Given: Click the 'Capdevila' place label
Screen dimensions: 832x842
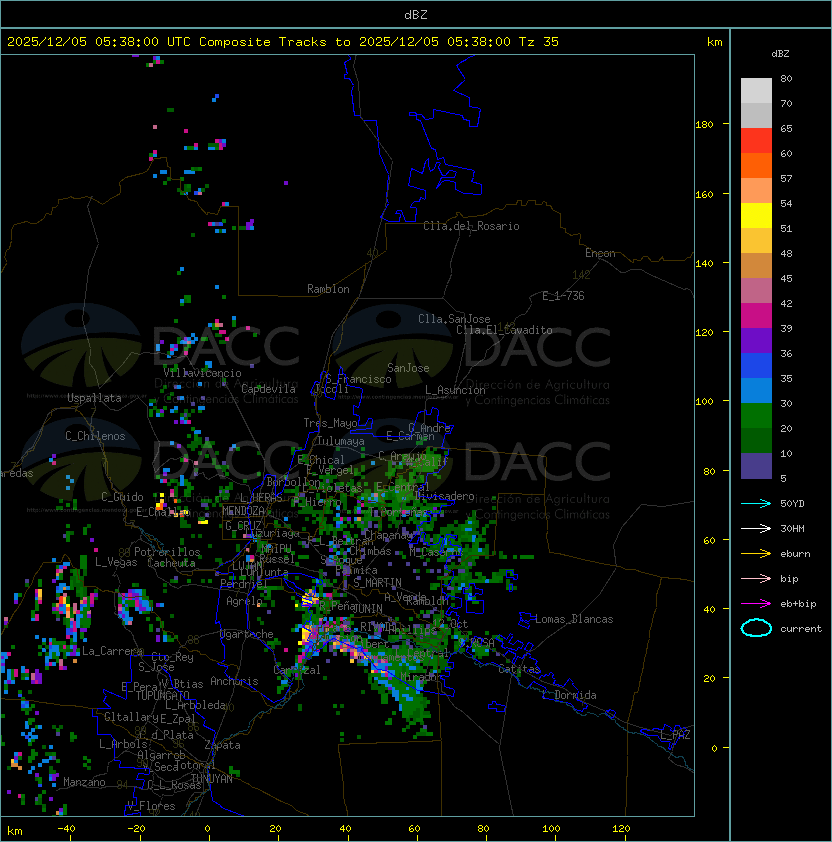Looking at the screenshot, I should pos(269,389).
